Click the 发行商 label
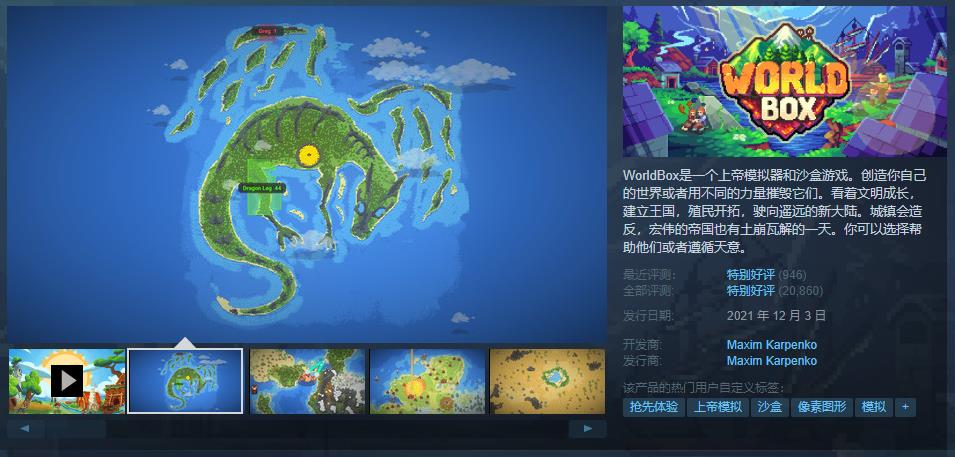955x457 pixels. pyautogui.click(x=643, y=361)
